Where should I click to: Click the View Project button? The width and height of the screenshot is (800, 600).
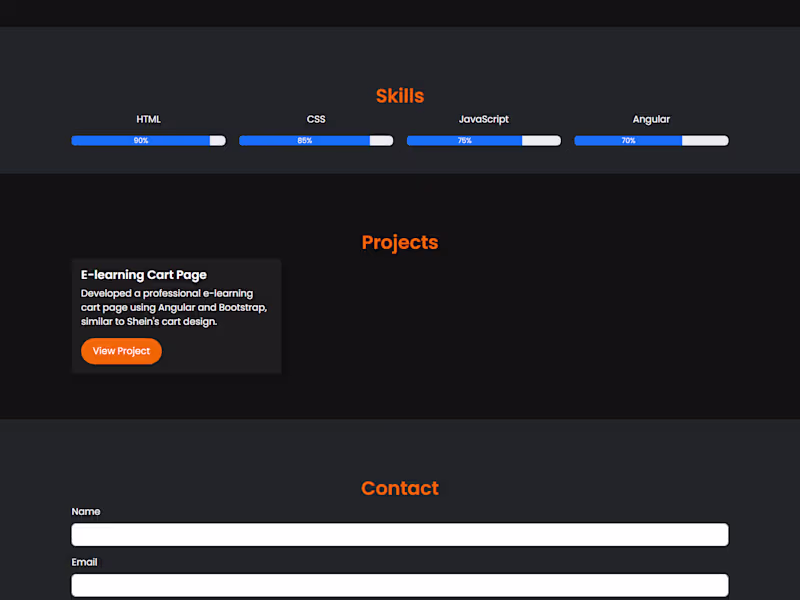121,351
